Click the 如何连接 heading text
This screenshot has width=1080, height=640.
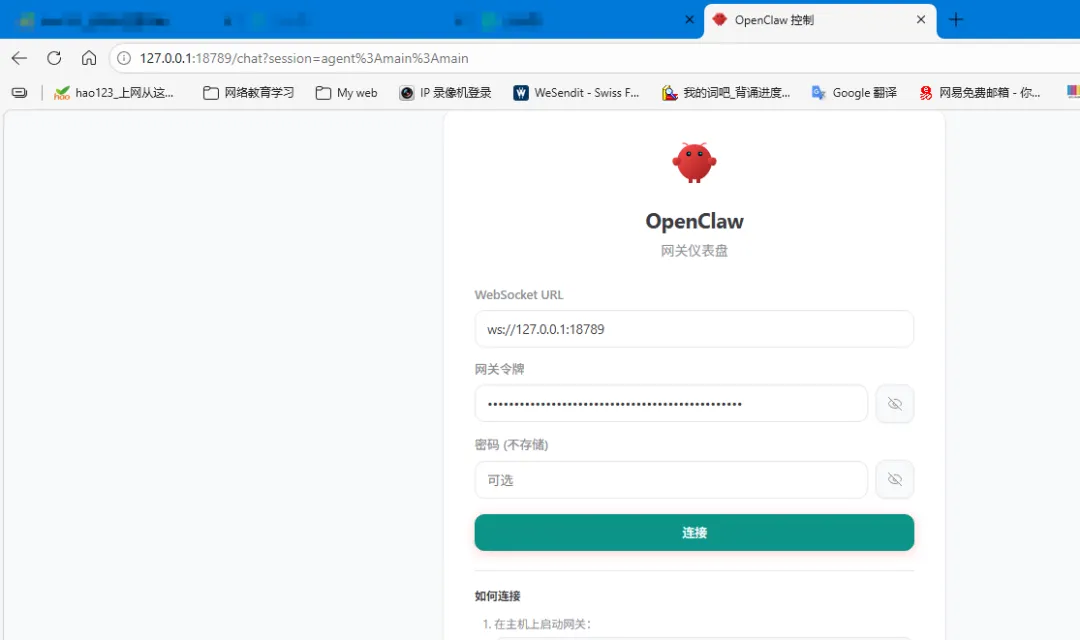click(497, 596)
